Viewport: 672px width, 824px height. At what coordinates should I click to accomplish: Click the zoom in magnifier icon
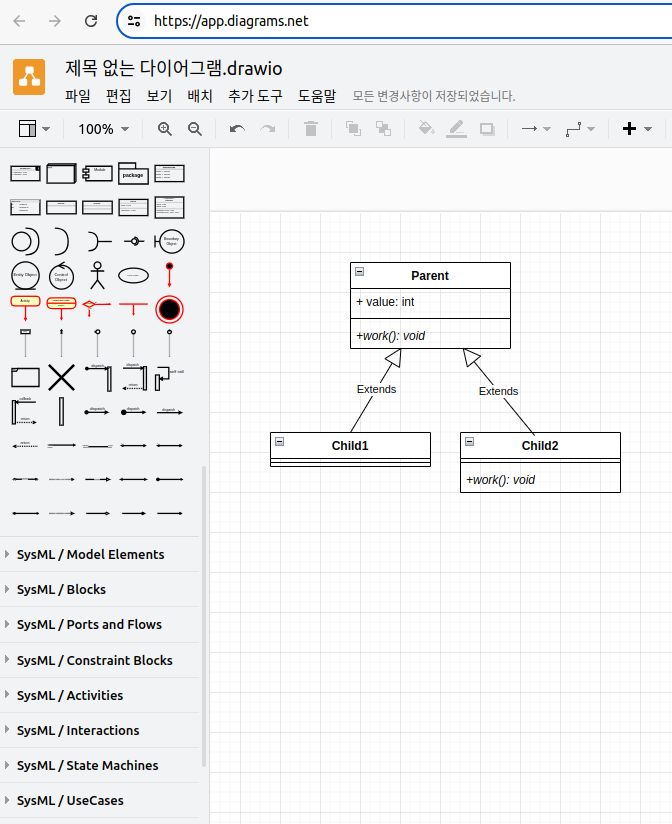tap(164, 129)
